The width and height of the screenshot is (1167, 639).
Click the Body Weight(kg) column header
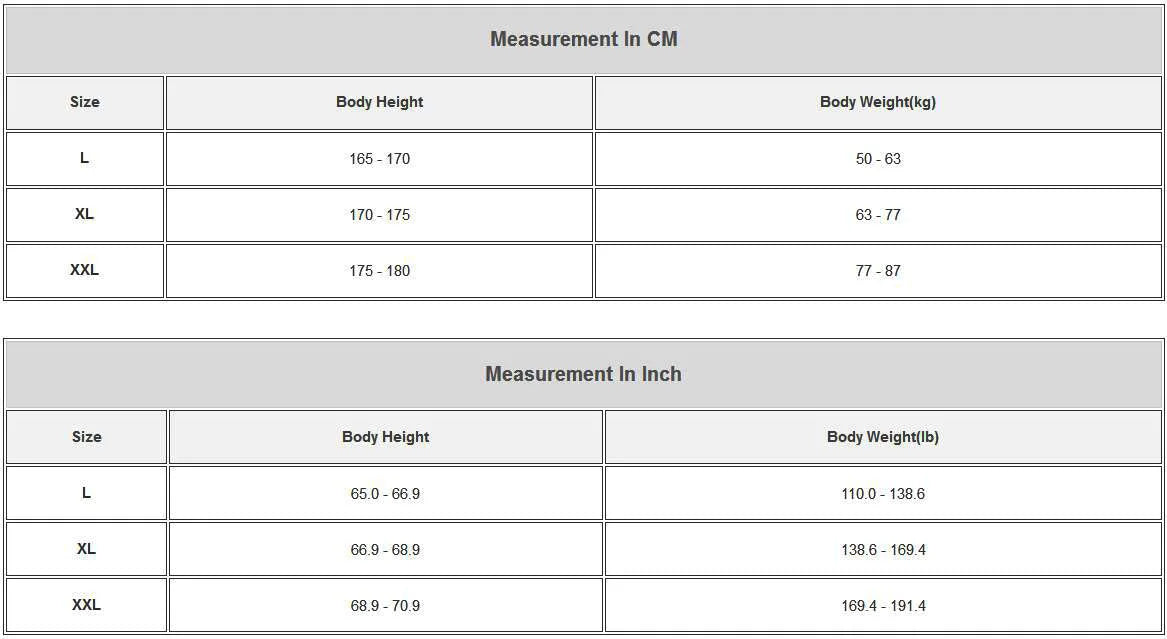[878, 103]
